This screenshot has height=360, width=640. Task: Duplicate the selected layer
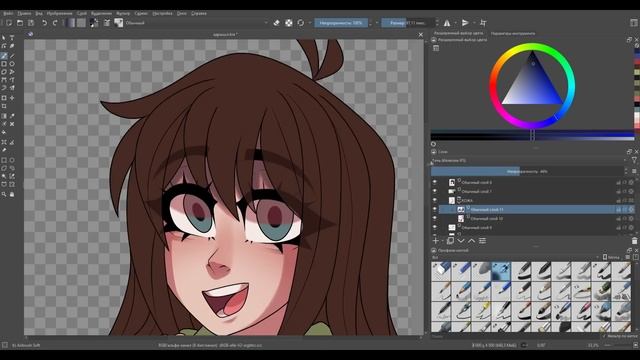(450, 241)
